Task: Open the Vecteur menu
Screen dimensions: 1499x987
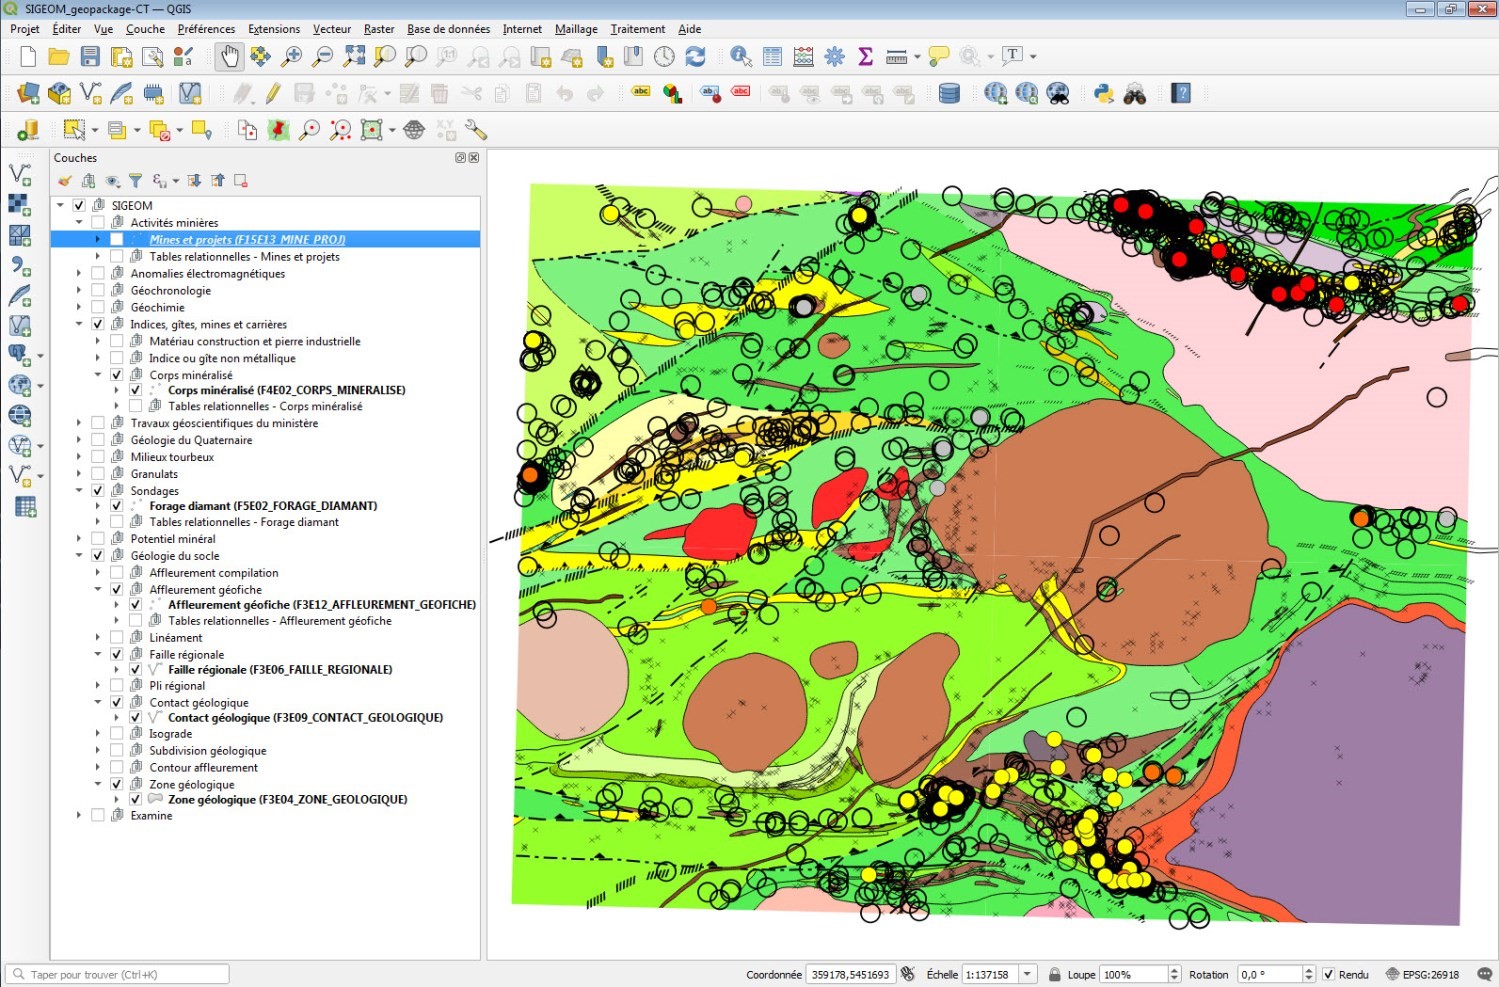Action: click(332, 29)
